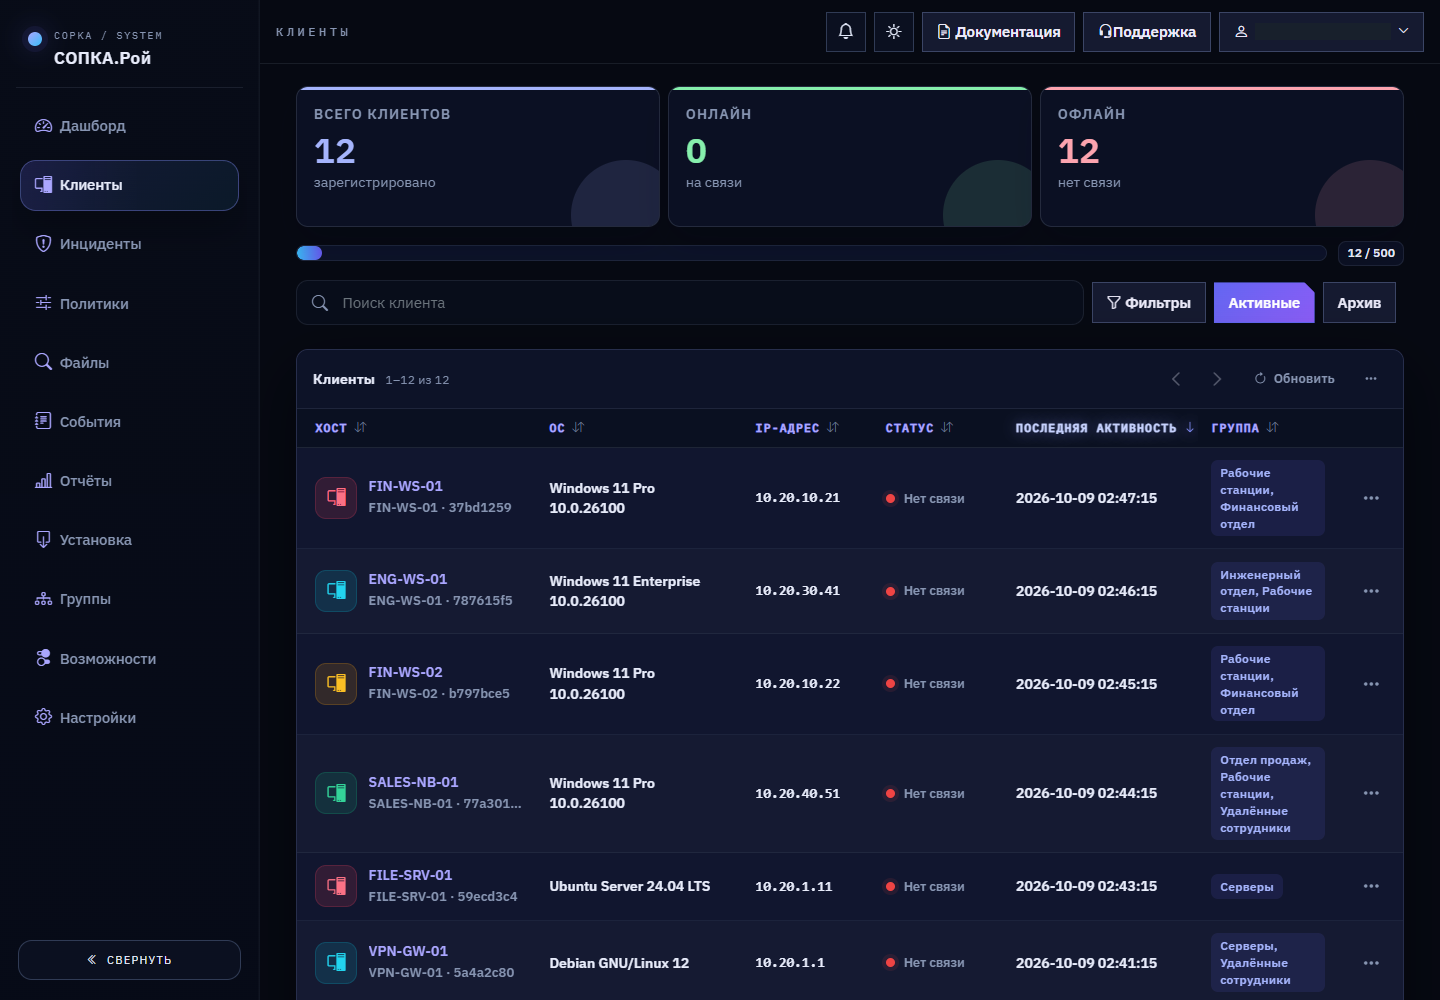
Task: Open Политики in the sidebar
Action: 129,304
